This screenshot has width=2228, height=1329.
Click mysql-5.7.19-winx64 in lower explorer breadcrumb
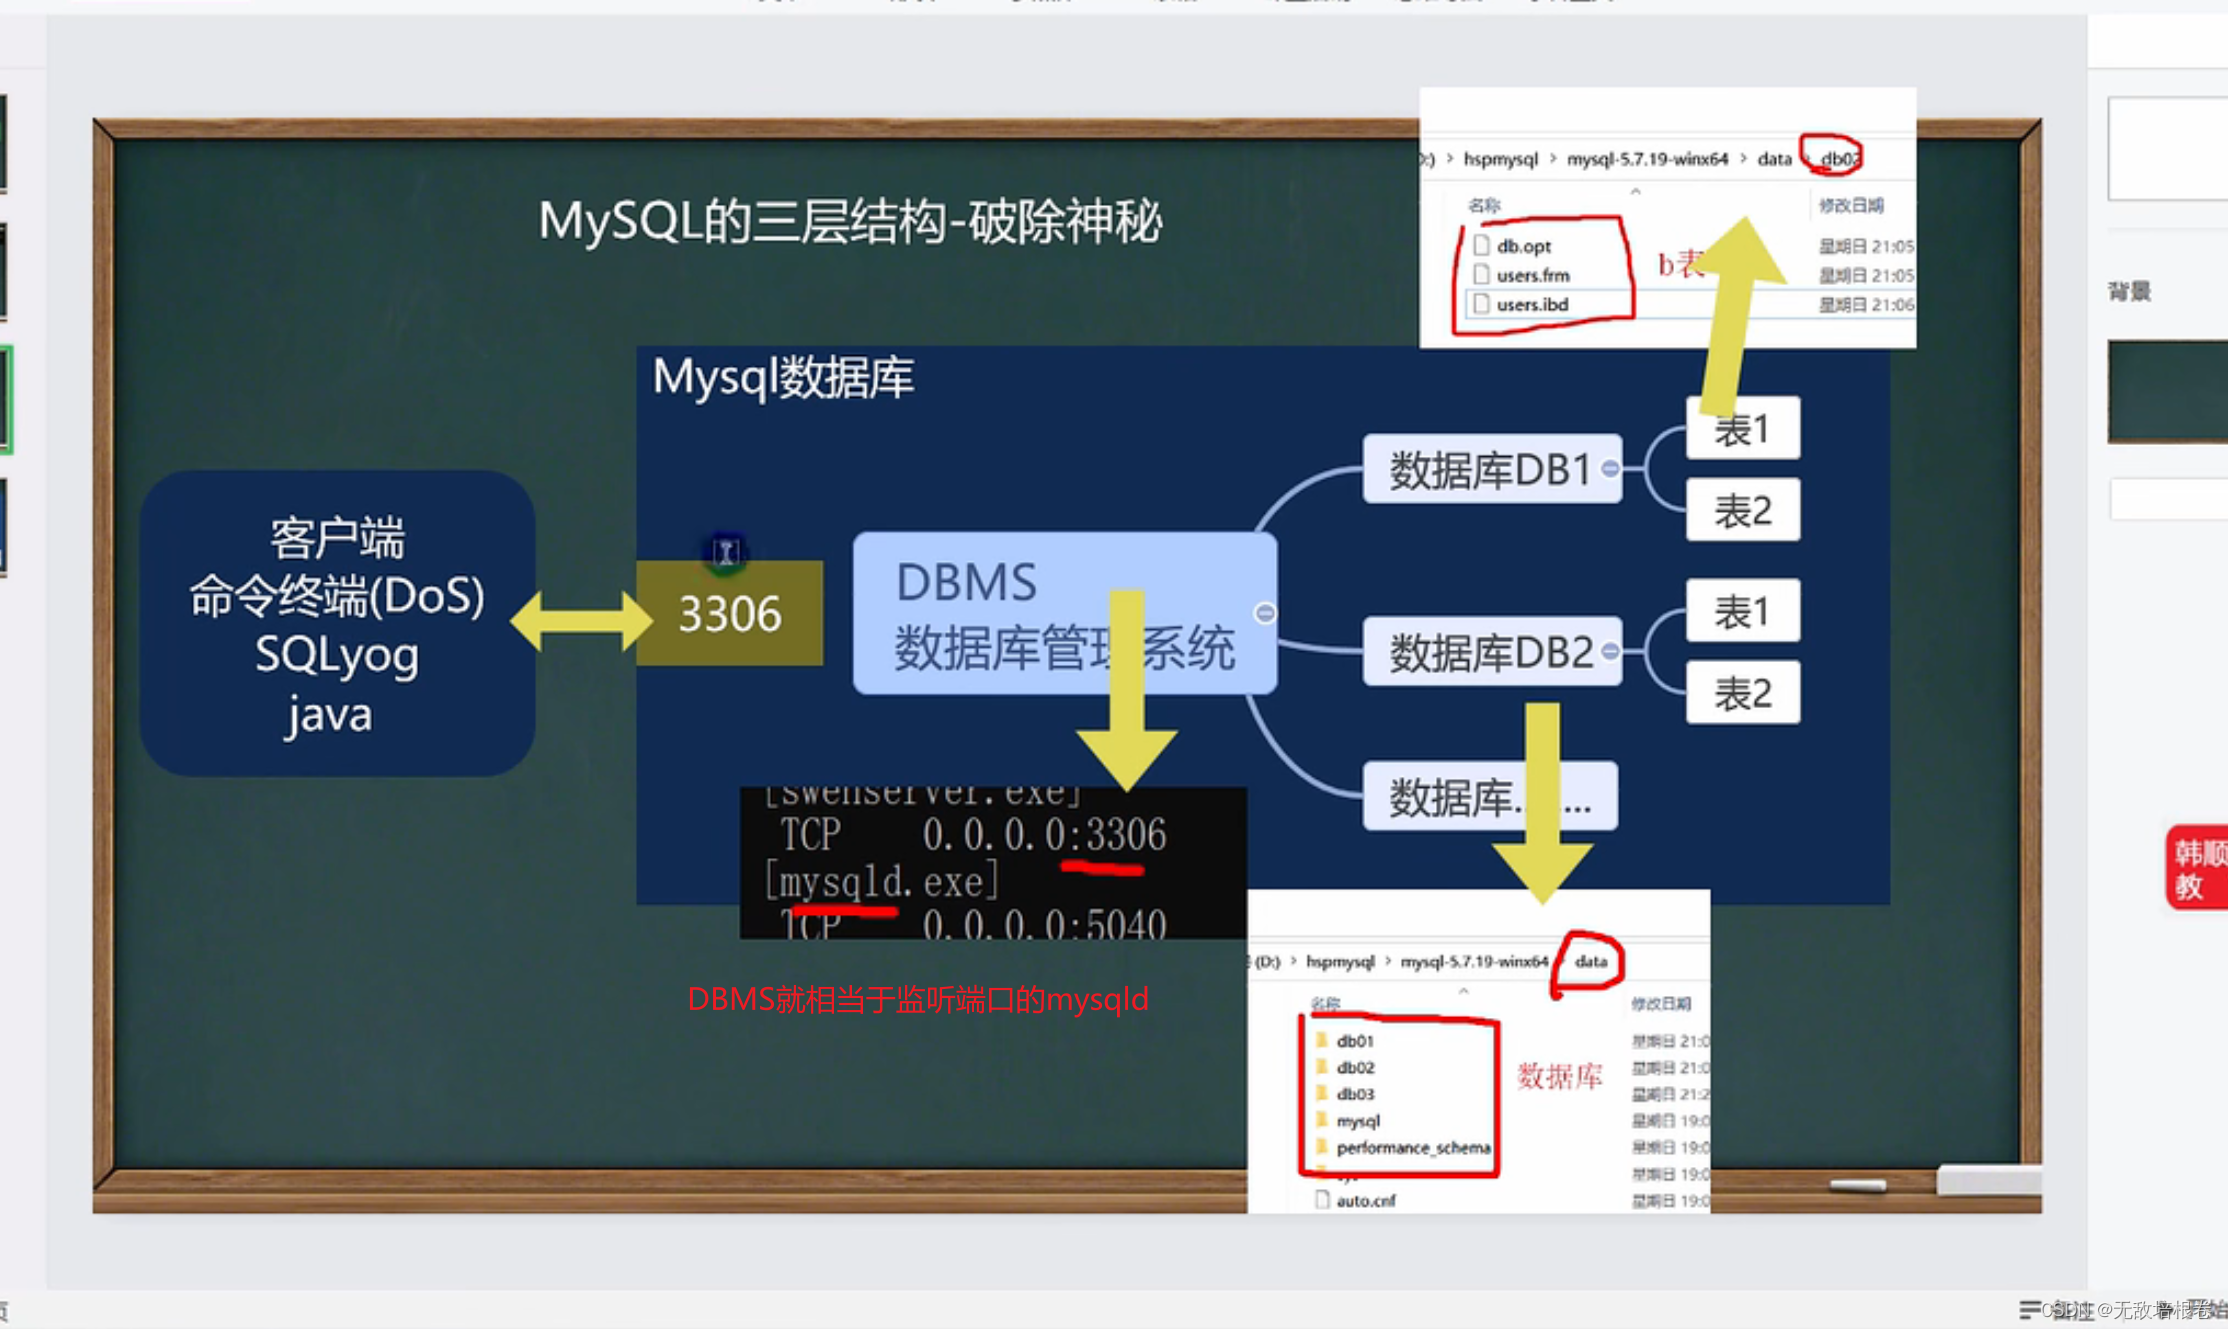click(1474, 961)
